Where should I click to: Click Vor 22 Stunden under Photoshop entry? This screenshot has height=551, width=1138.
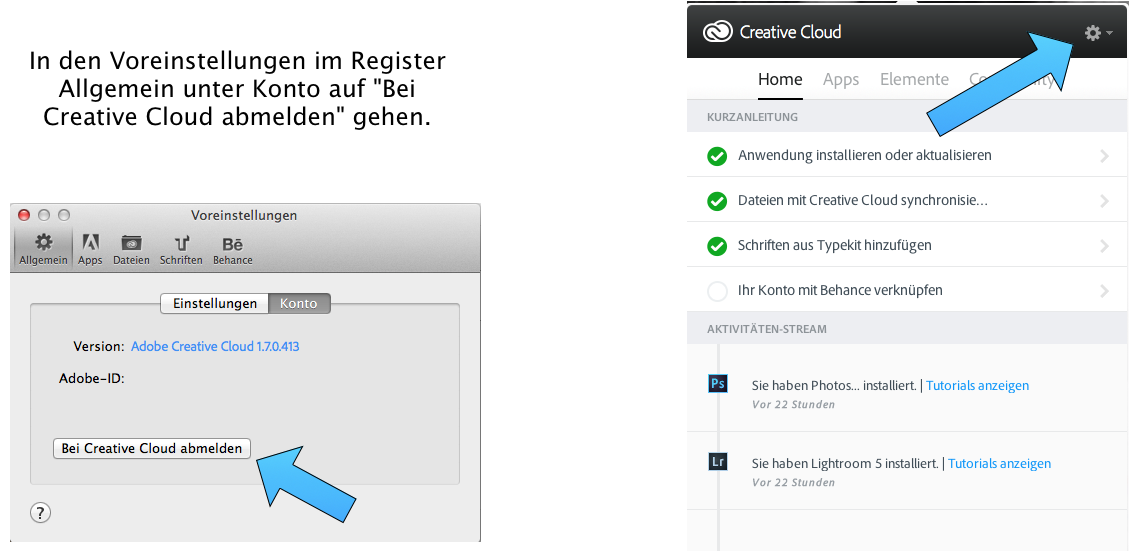click(793, 404)
